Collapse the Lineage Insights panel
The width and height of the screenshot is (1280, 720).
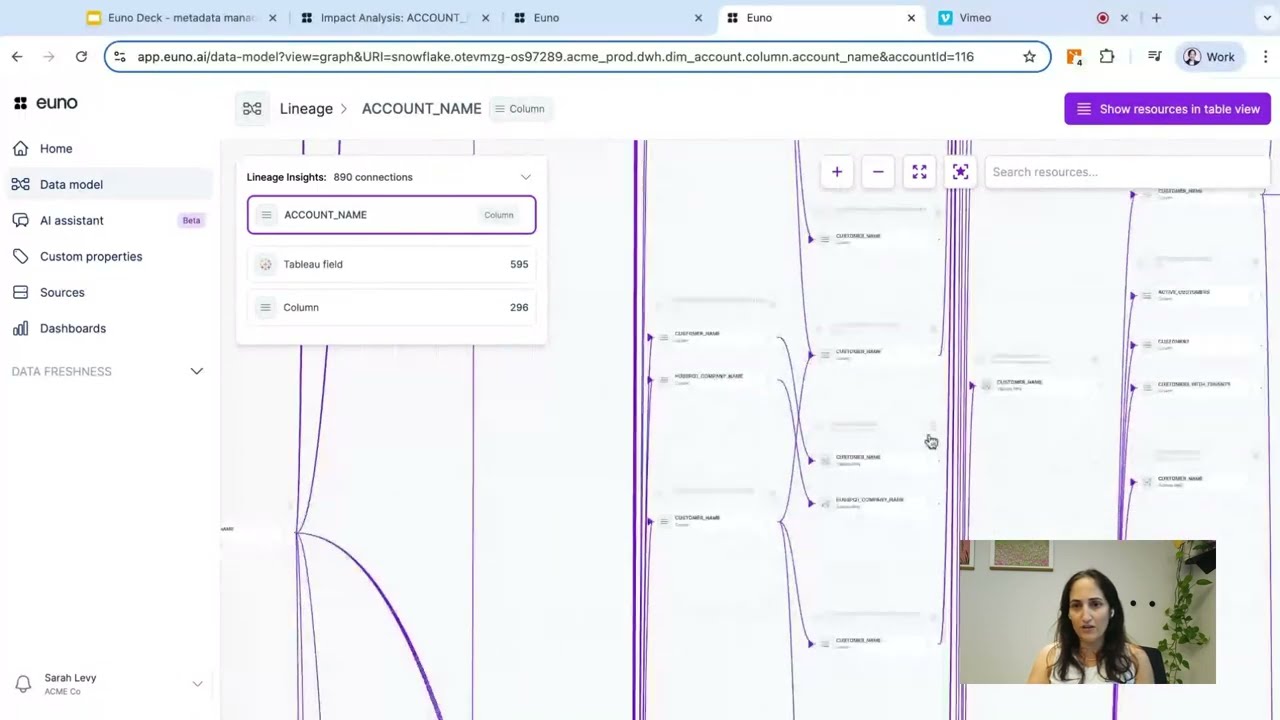tap(525, 177)
